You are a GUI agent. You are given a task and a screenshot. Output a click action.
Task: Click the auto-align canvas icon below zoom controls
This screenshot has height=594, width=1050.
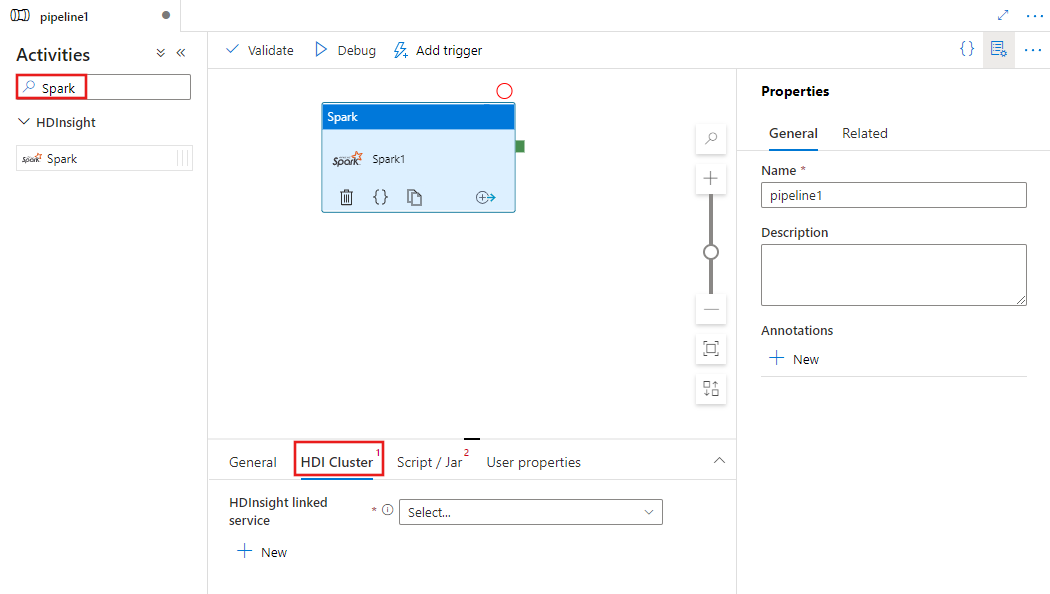tap(710, 389)
